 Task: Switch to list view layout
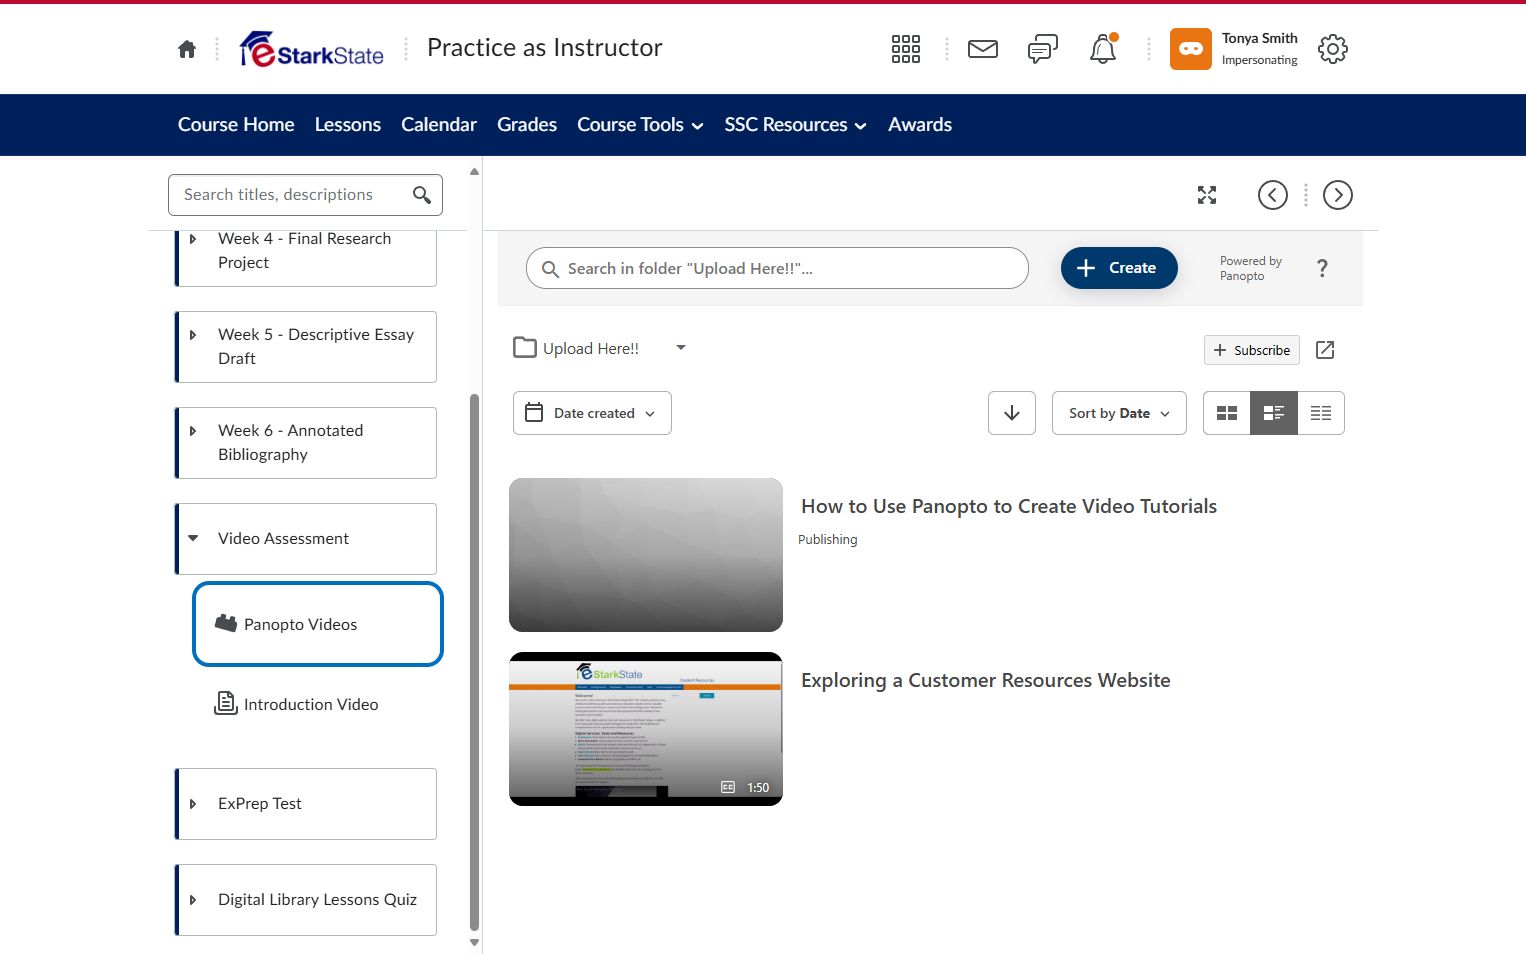pyautogui.click(x=1321, y=413)
